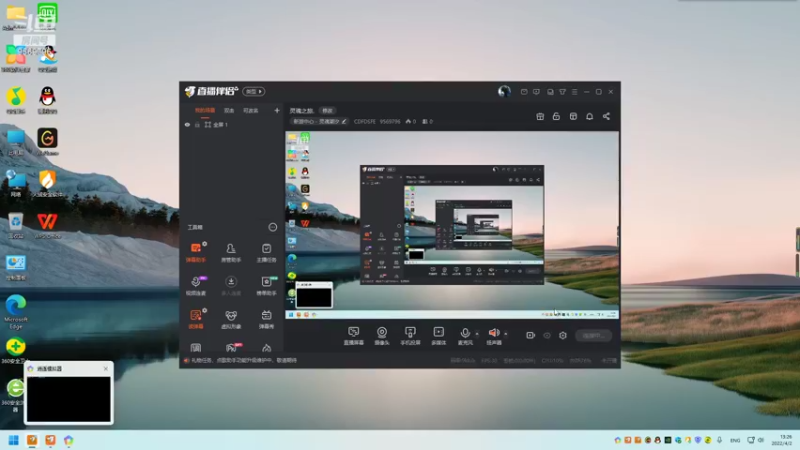Open the 虚拟形象 bear-face tool

pos(231,319)
